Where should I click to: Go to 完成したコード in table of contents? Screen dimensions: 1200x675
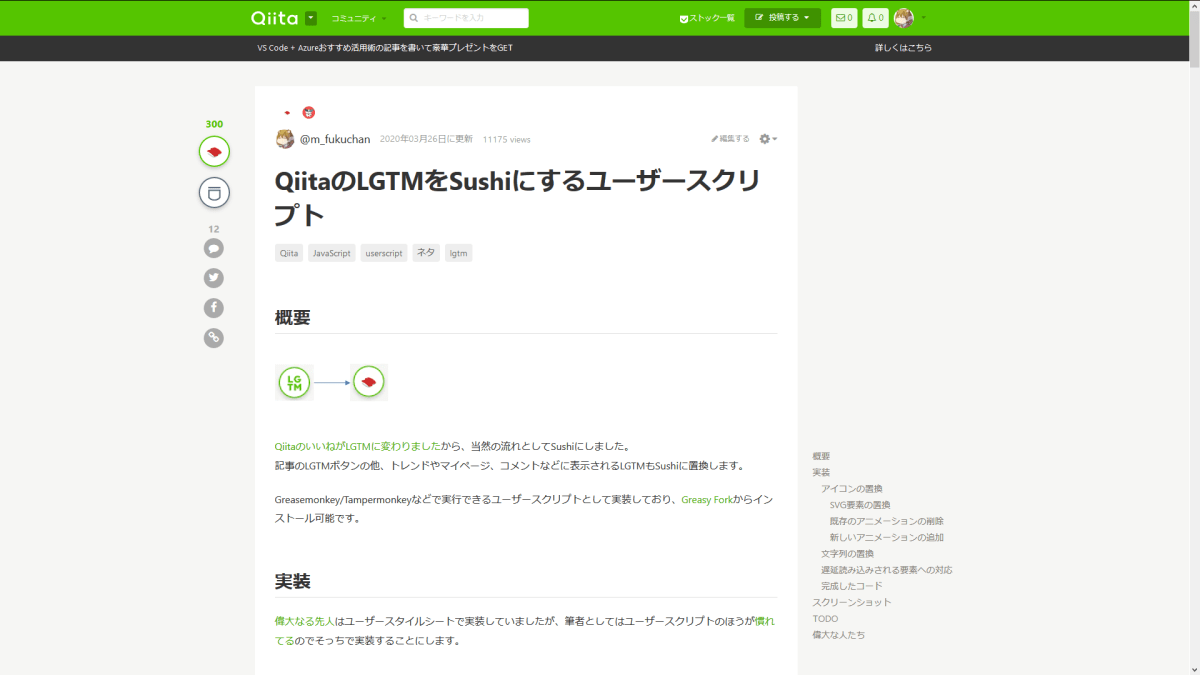click(x=852, y=586)
